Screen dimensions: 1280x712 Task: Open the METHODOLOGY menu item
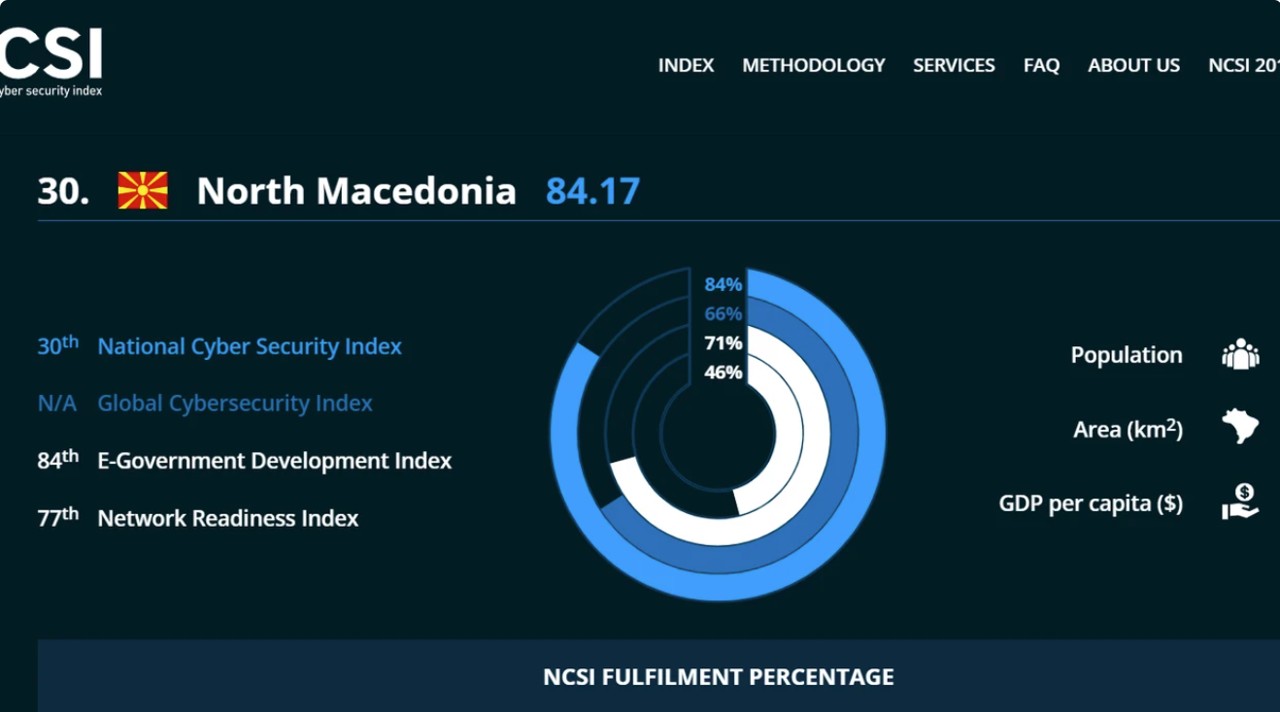point(814,65)
